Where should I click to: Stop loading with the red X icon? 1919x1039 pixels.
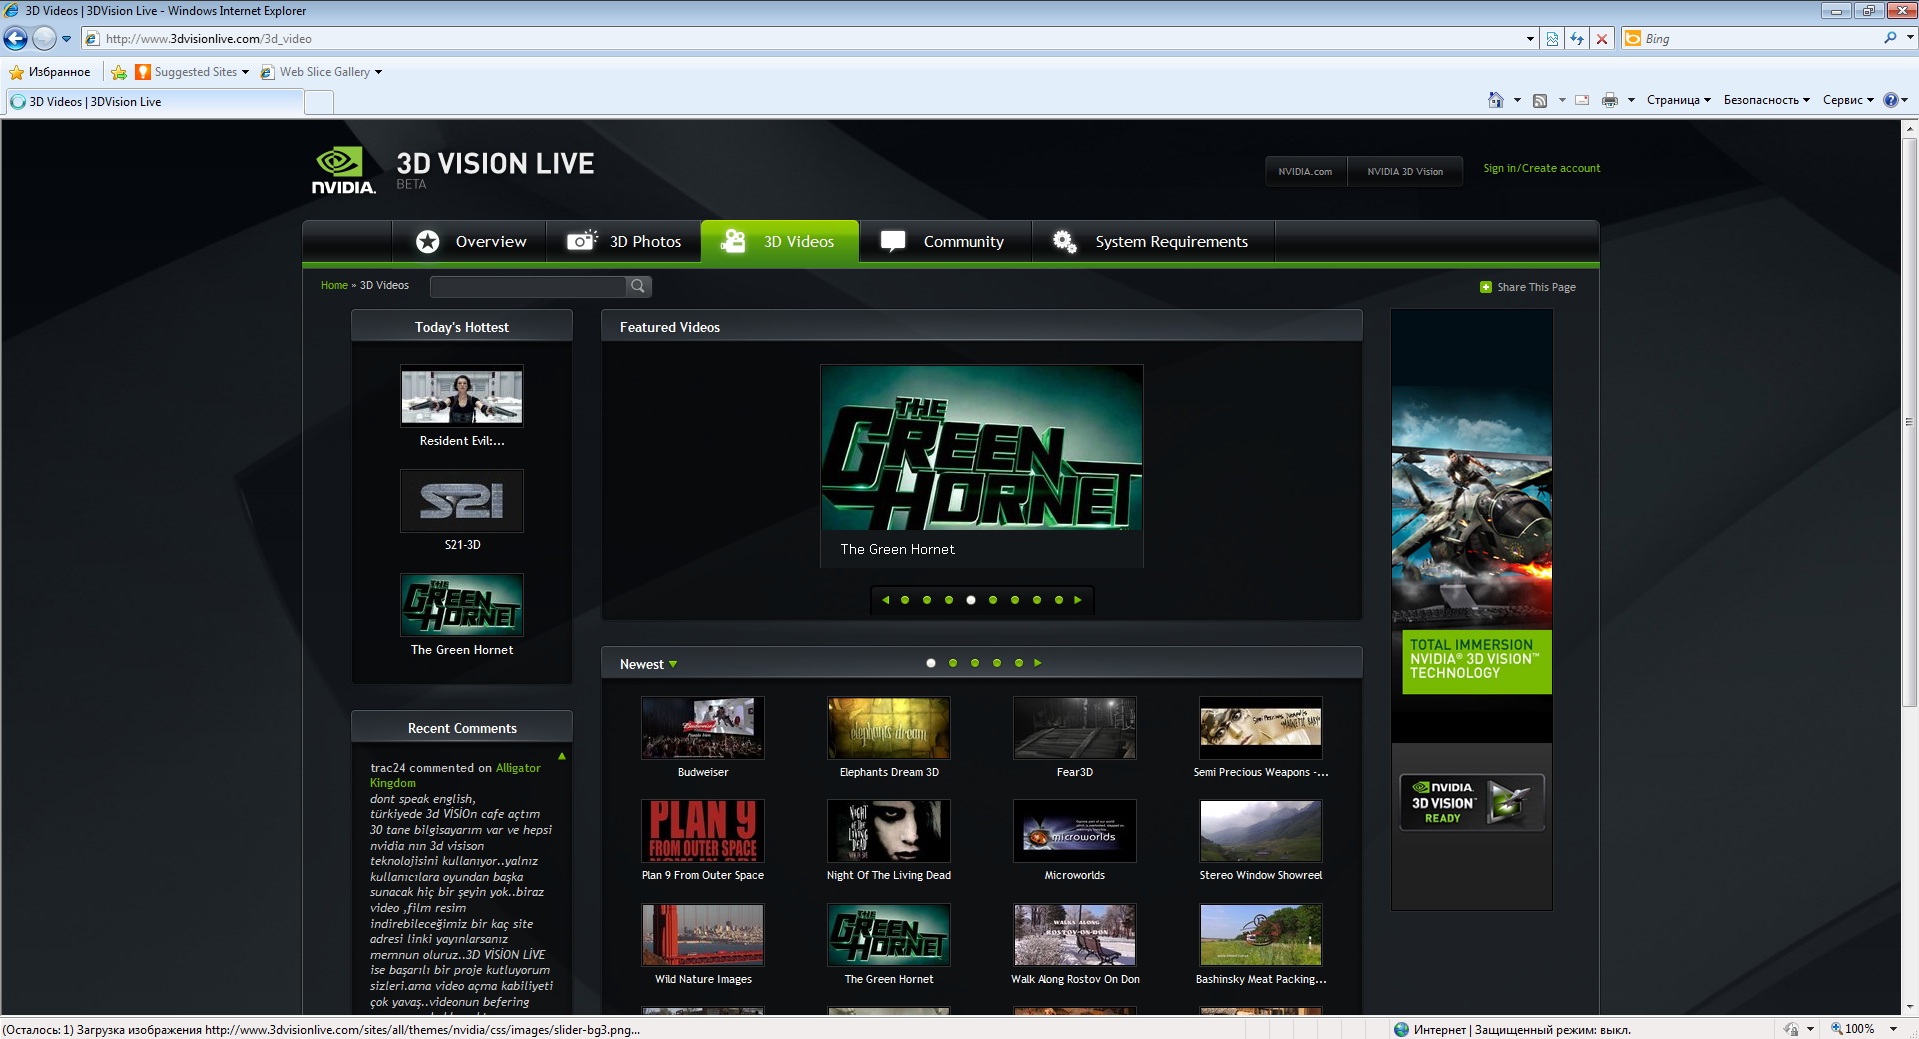point(1602,39)
